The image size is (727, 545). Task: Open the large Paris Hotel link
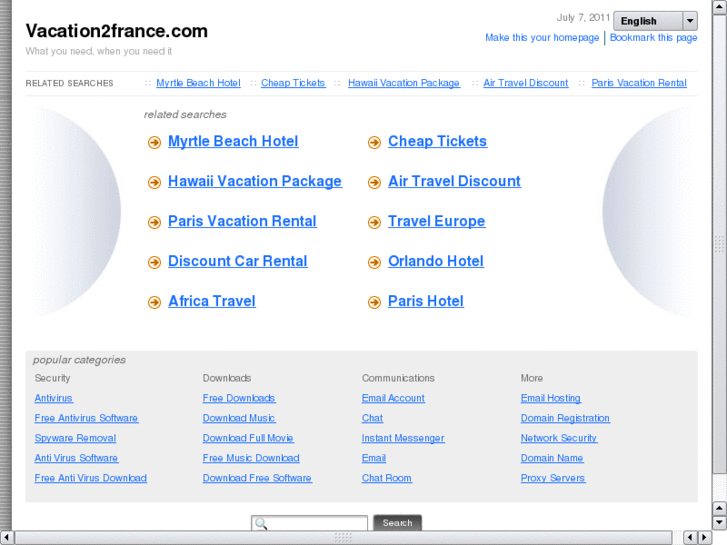point(426,301)
